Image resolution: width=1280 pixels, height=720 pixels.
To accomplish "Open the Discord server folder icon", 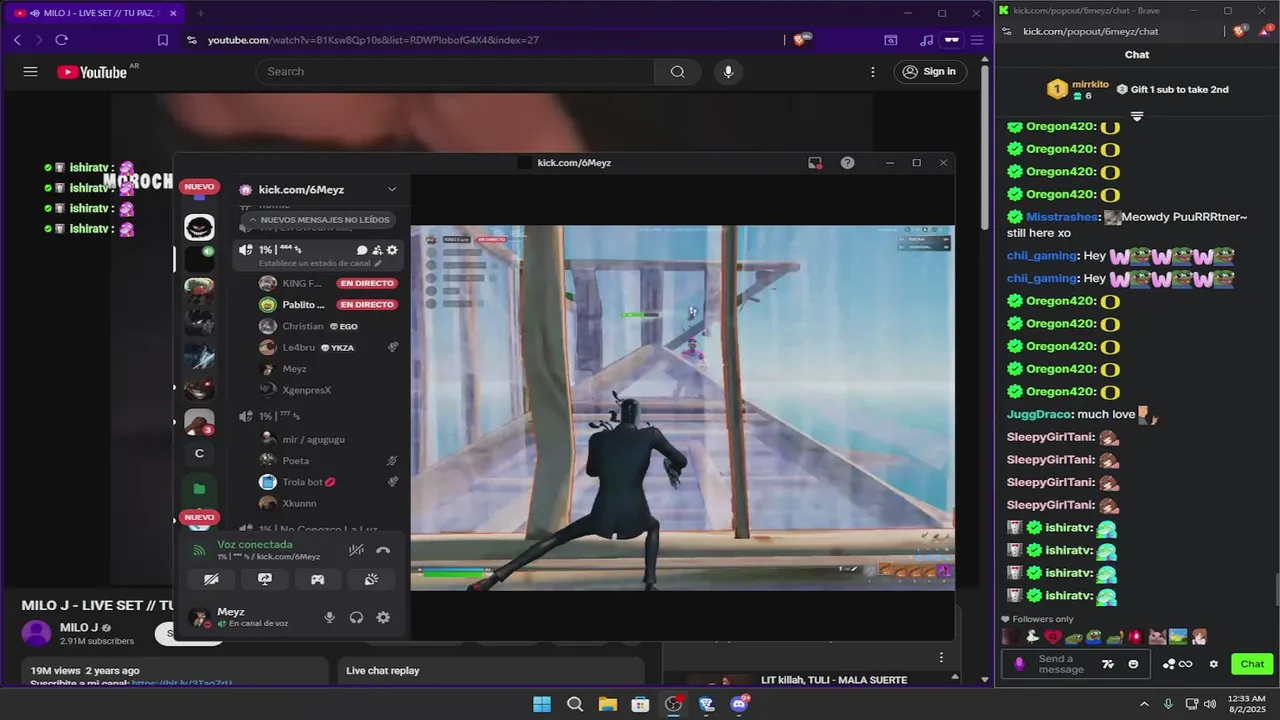I will pos(199,488).
